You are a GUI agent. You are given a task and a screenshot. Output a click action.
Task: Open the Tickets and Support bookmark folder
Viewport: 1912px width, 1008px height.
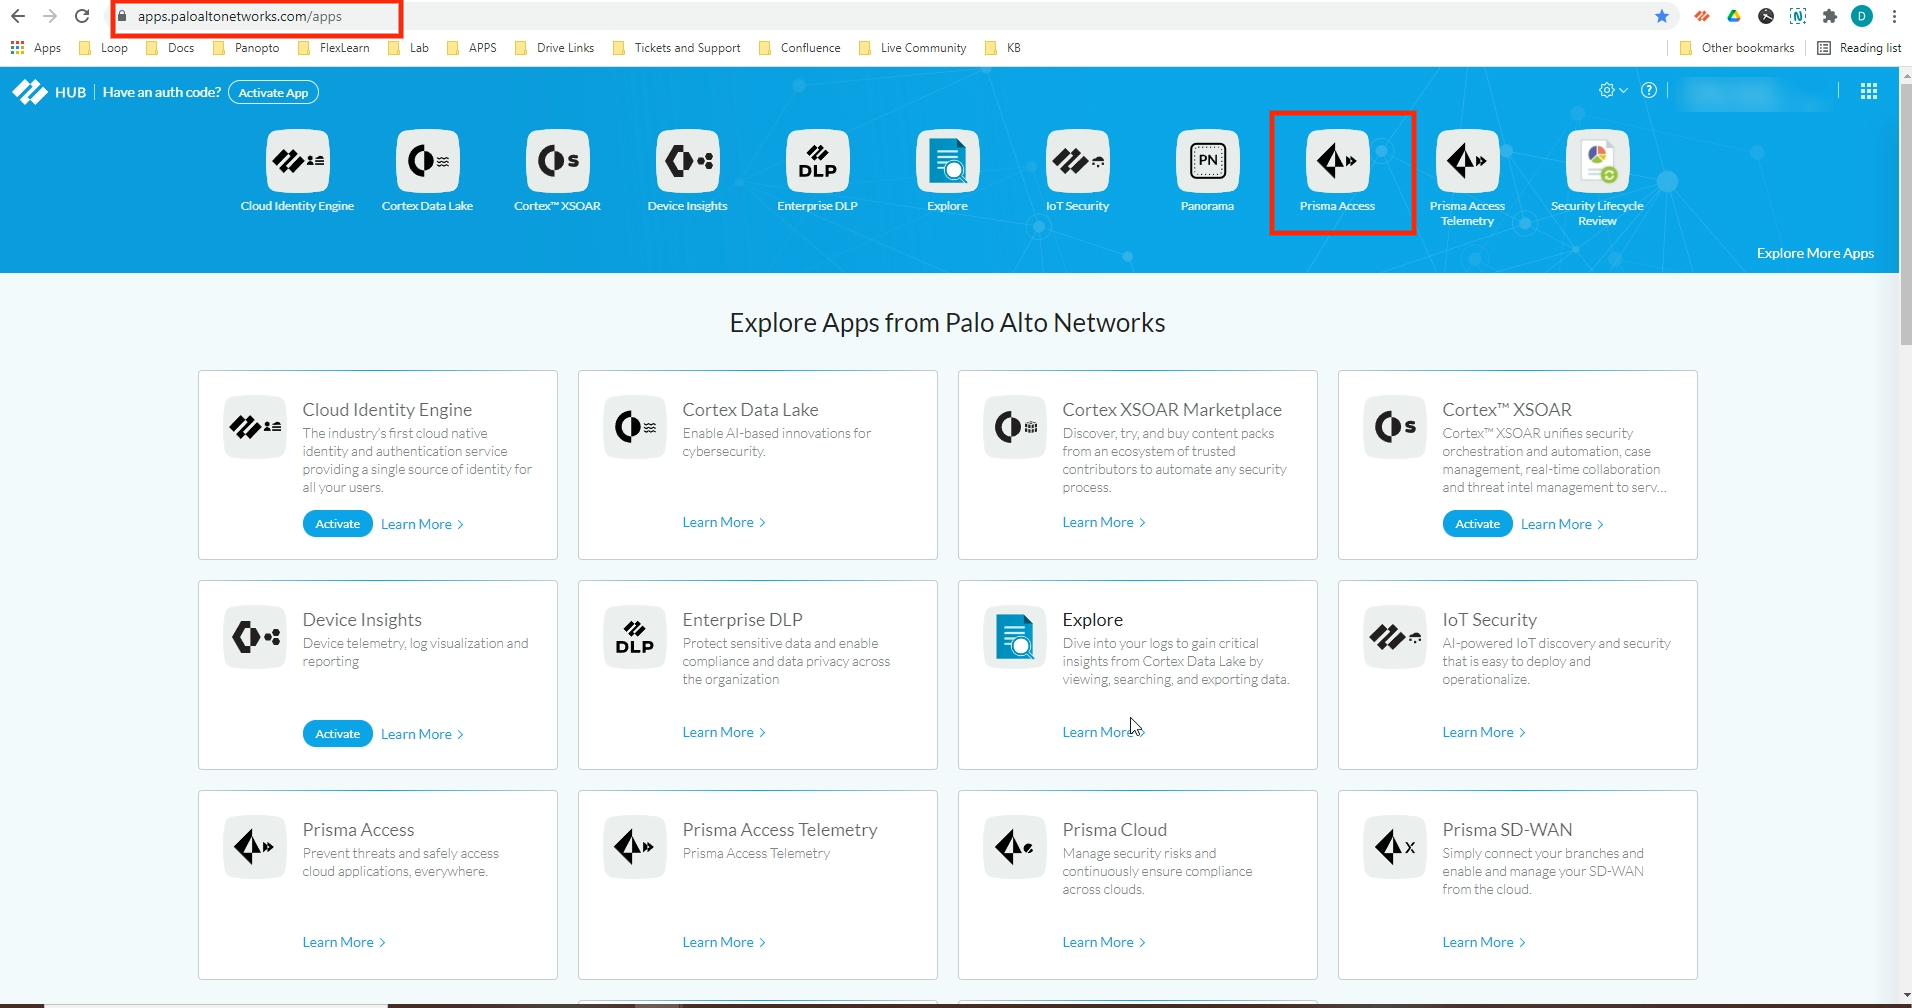pos(686,48)
